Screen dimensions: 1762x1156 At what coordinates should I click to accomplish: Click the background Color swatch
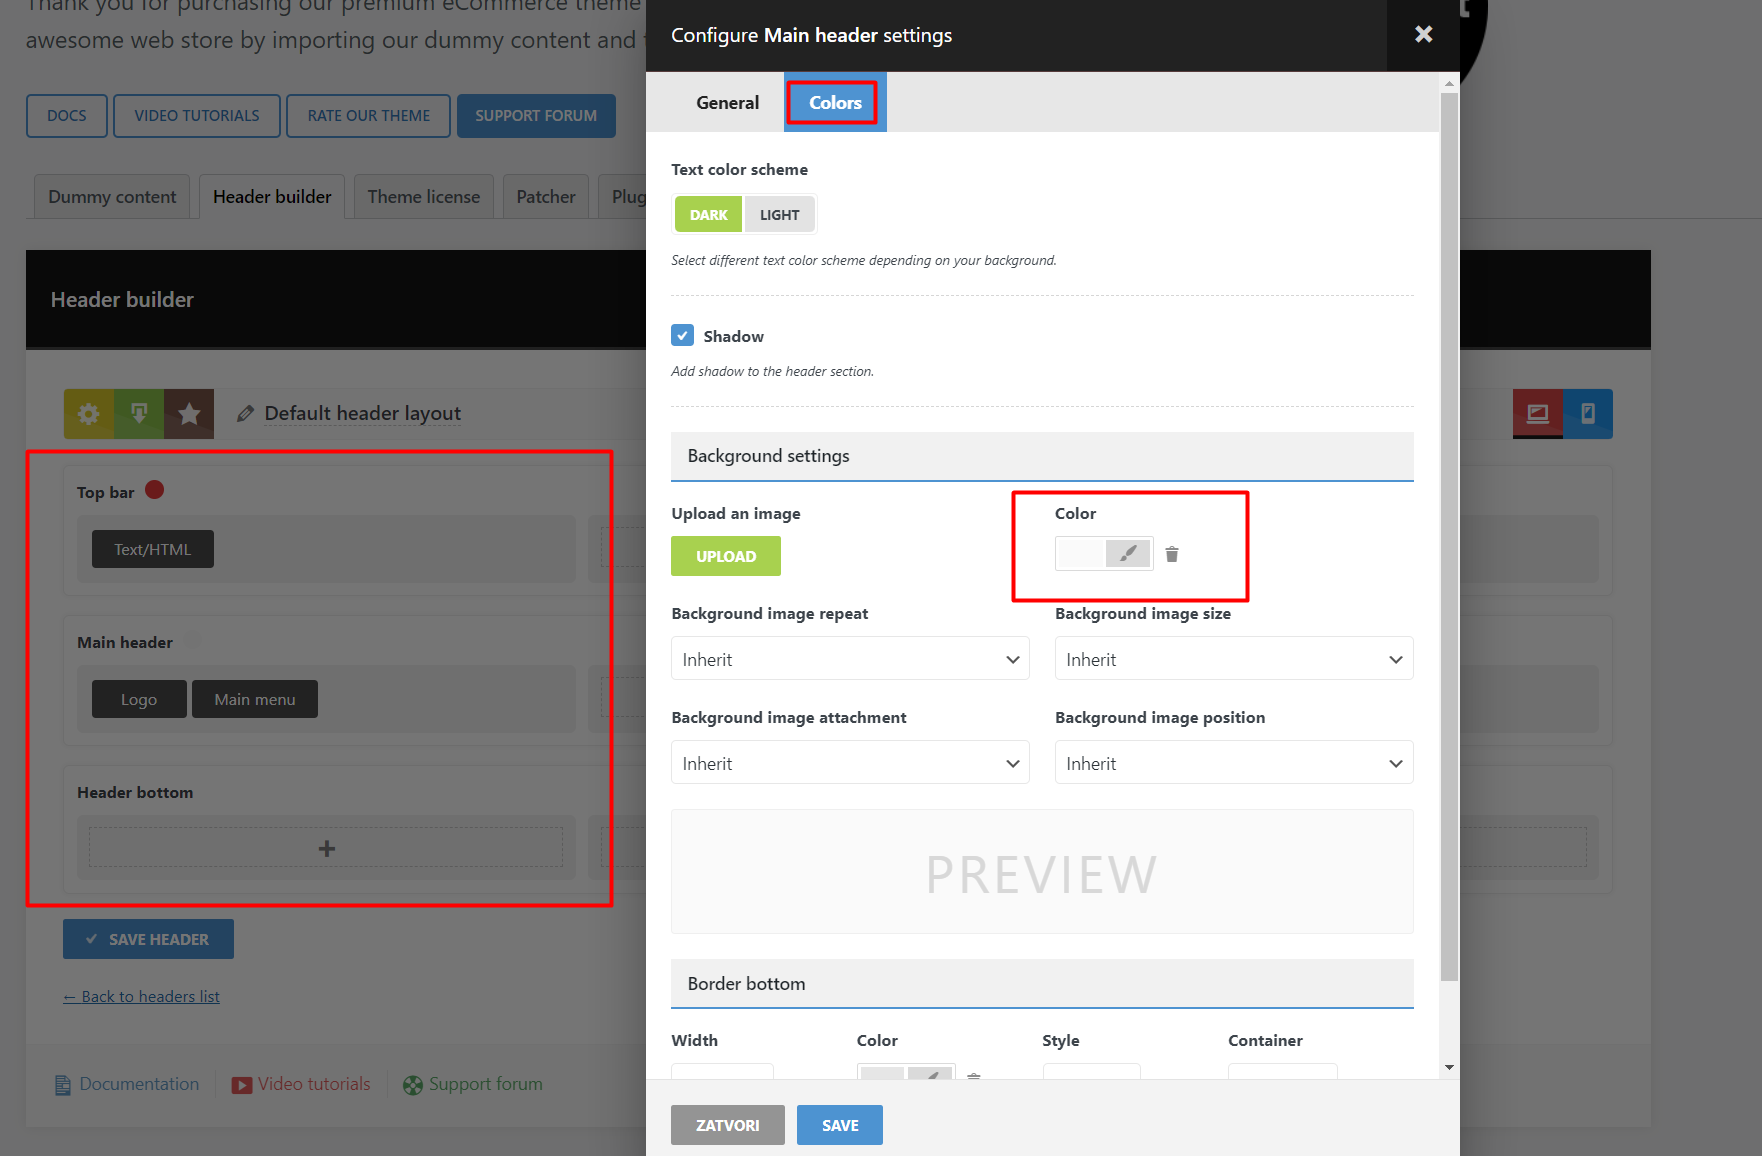1080,553
